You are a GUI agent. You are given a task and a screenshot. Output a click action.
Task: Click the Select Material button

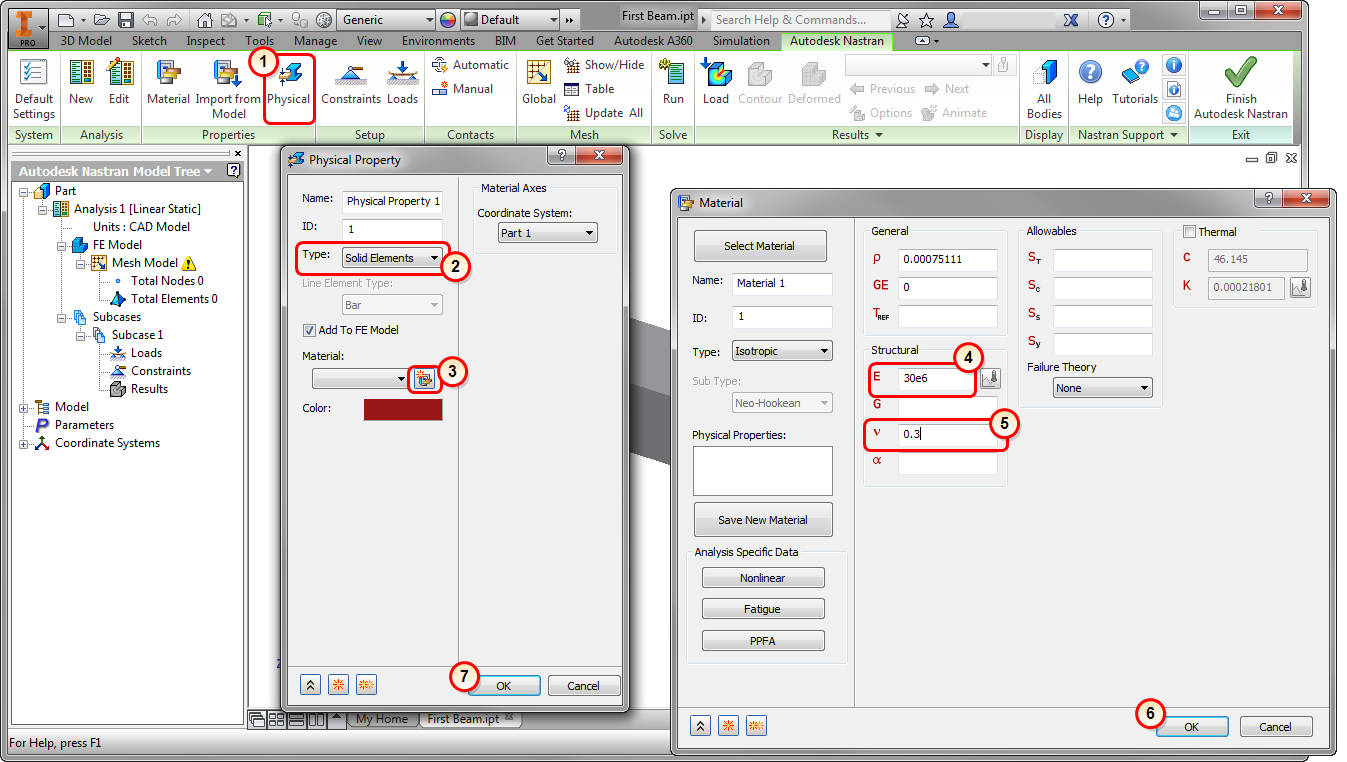[x=760, y=246]
